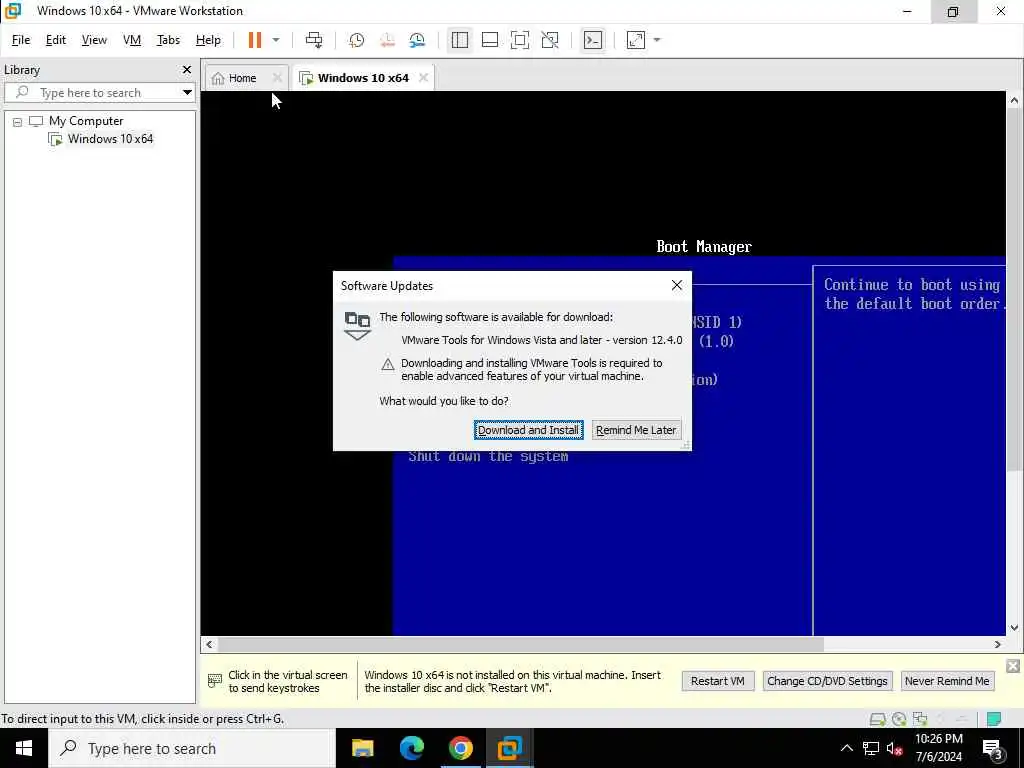Open the File menu
The image size is (1024, 768).
[21, 40]
